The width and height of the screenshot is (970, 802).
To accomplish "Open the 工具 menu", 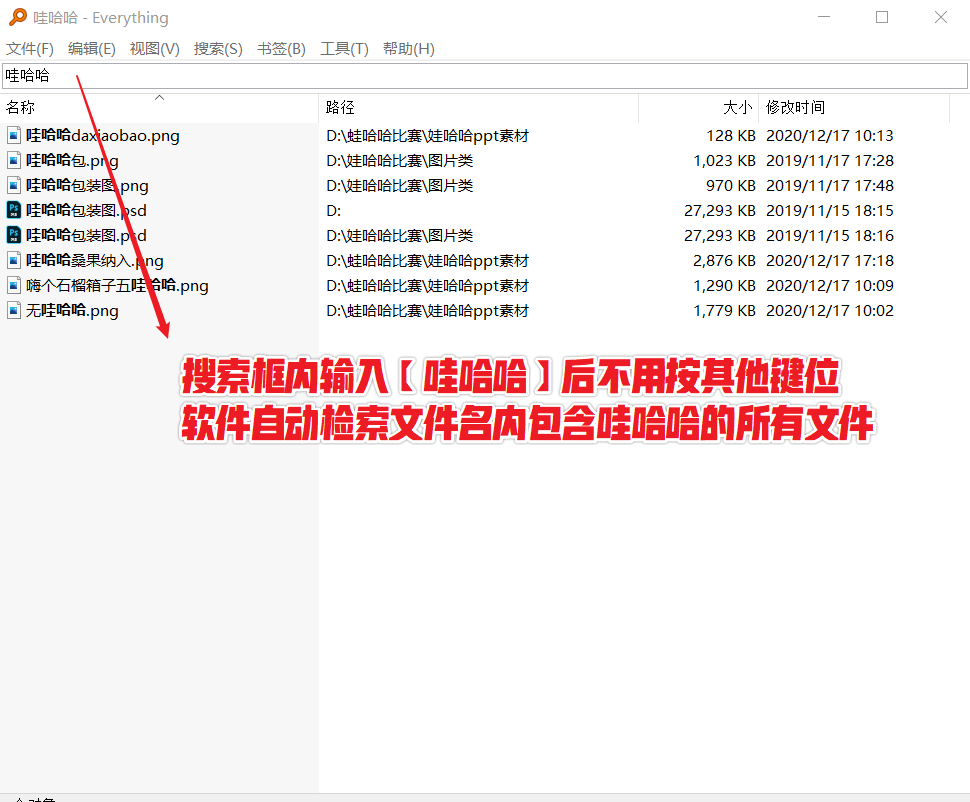I will pos(344,48).
